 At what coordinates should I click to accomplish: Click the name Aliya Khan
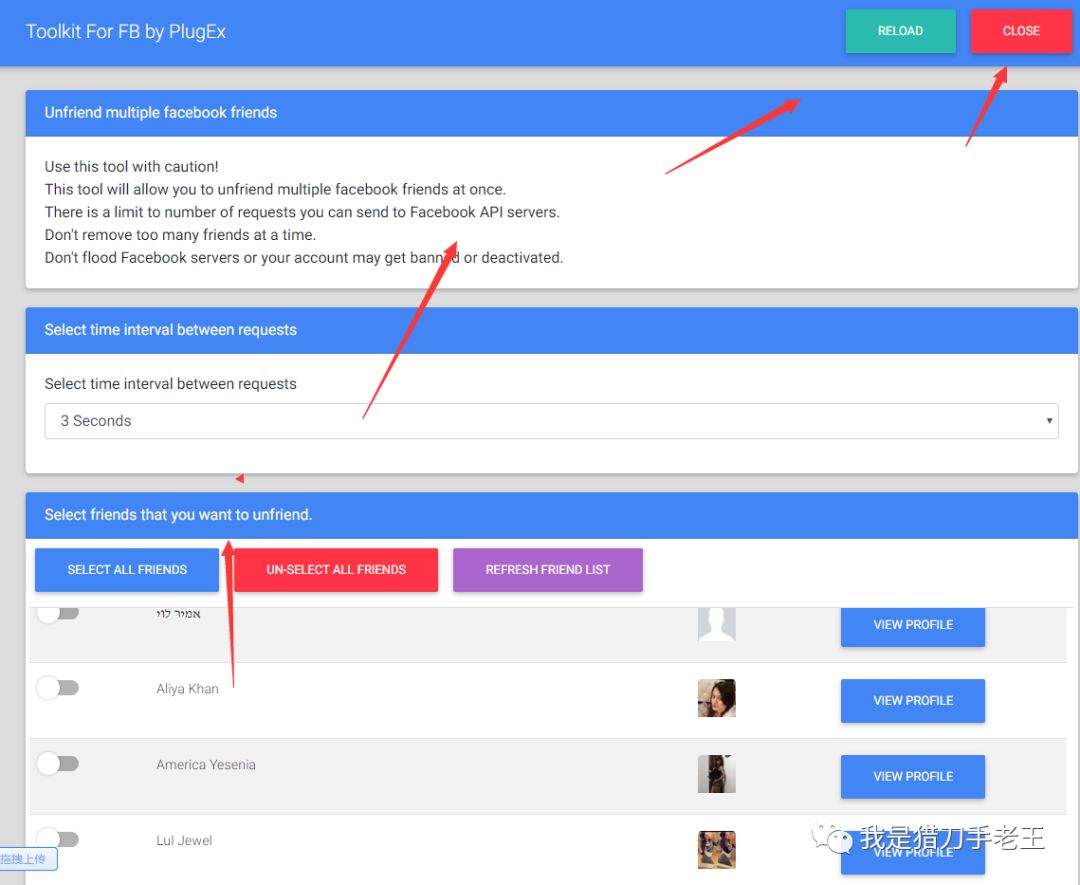187,689
